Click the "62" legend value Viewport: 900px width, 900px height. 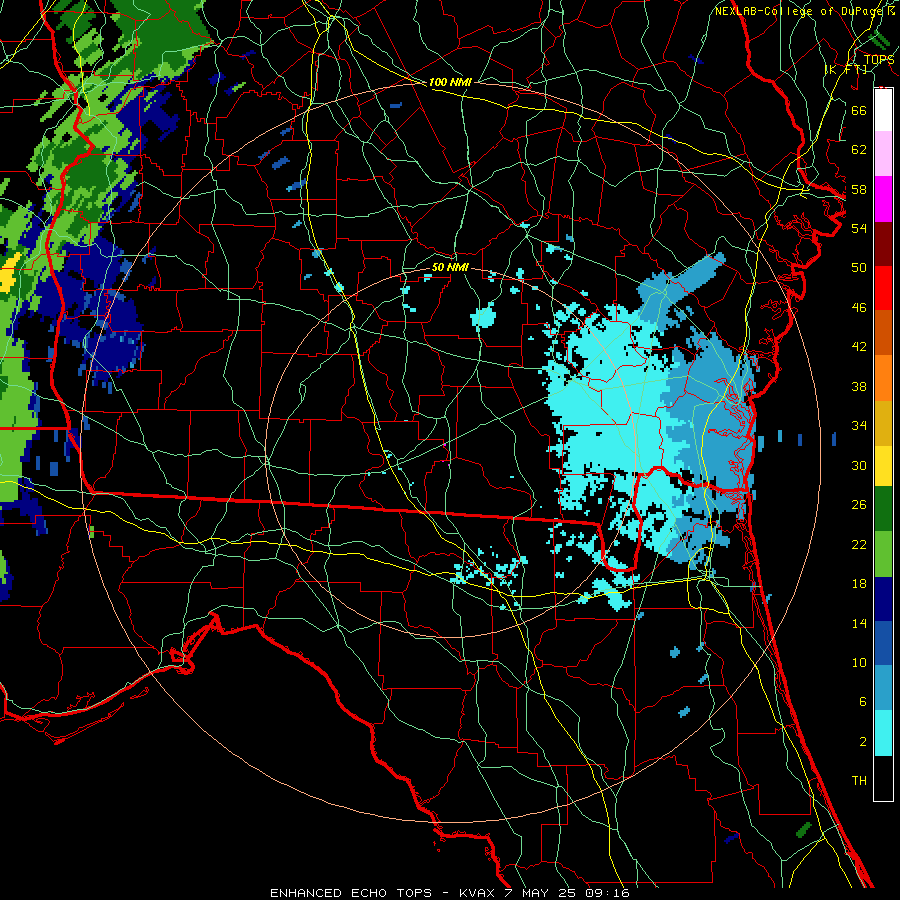point(859,150)
